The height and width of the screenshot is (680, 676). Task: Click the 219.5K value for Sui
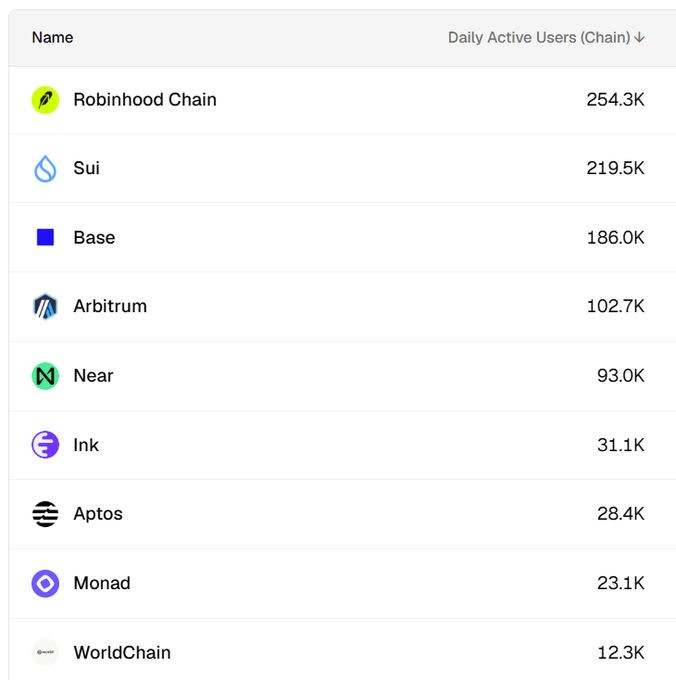[x=615, y=168]
